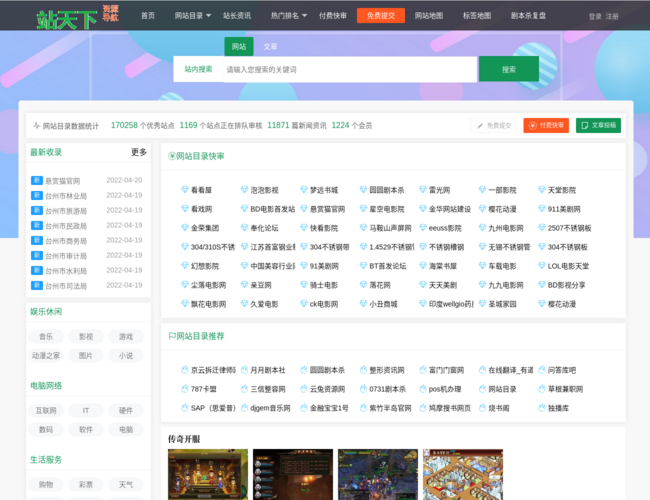Viewport: 650px width, 500px height.
Task: Click the green 搜索 button
Action: [x=509, y=69]
